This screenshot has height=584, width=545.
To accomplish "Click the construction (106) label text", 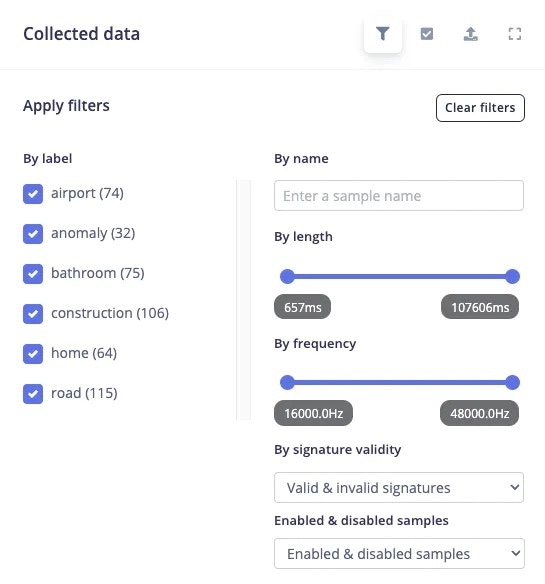I will tap(110, 313).
